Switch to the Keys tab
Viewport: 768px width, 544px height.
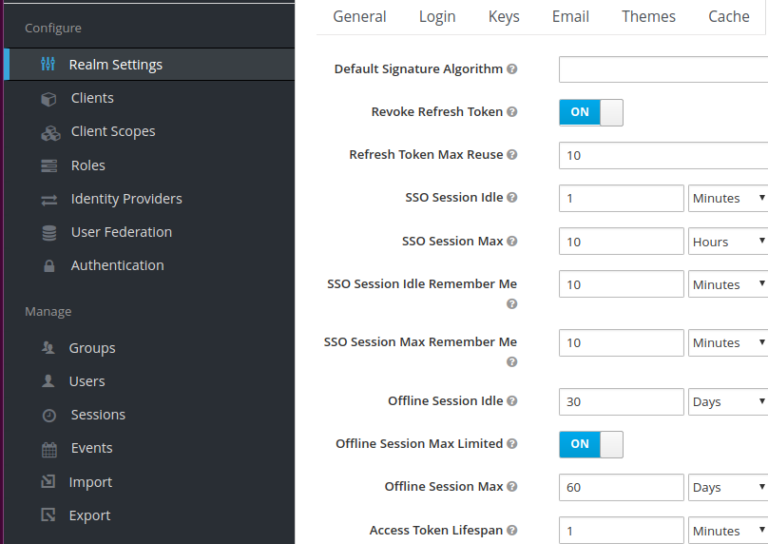click(x=504, y=17)
